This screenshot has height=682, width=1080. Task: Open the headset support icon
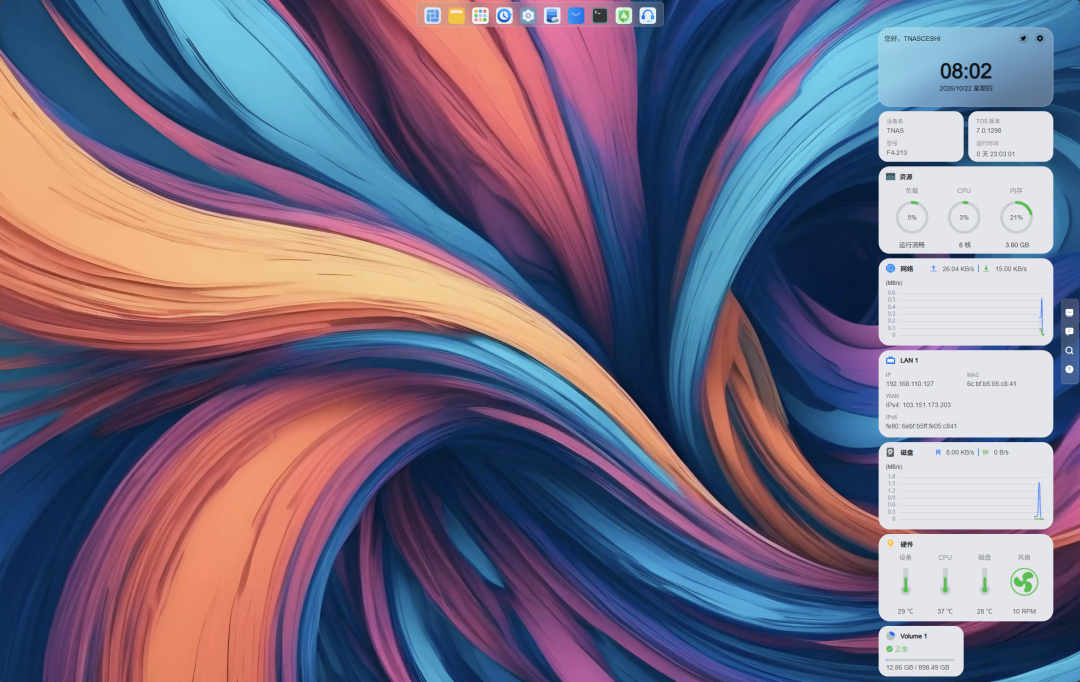(x=647, y=15)
